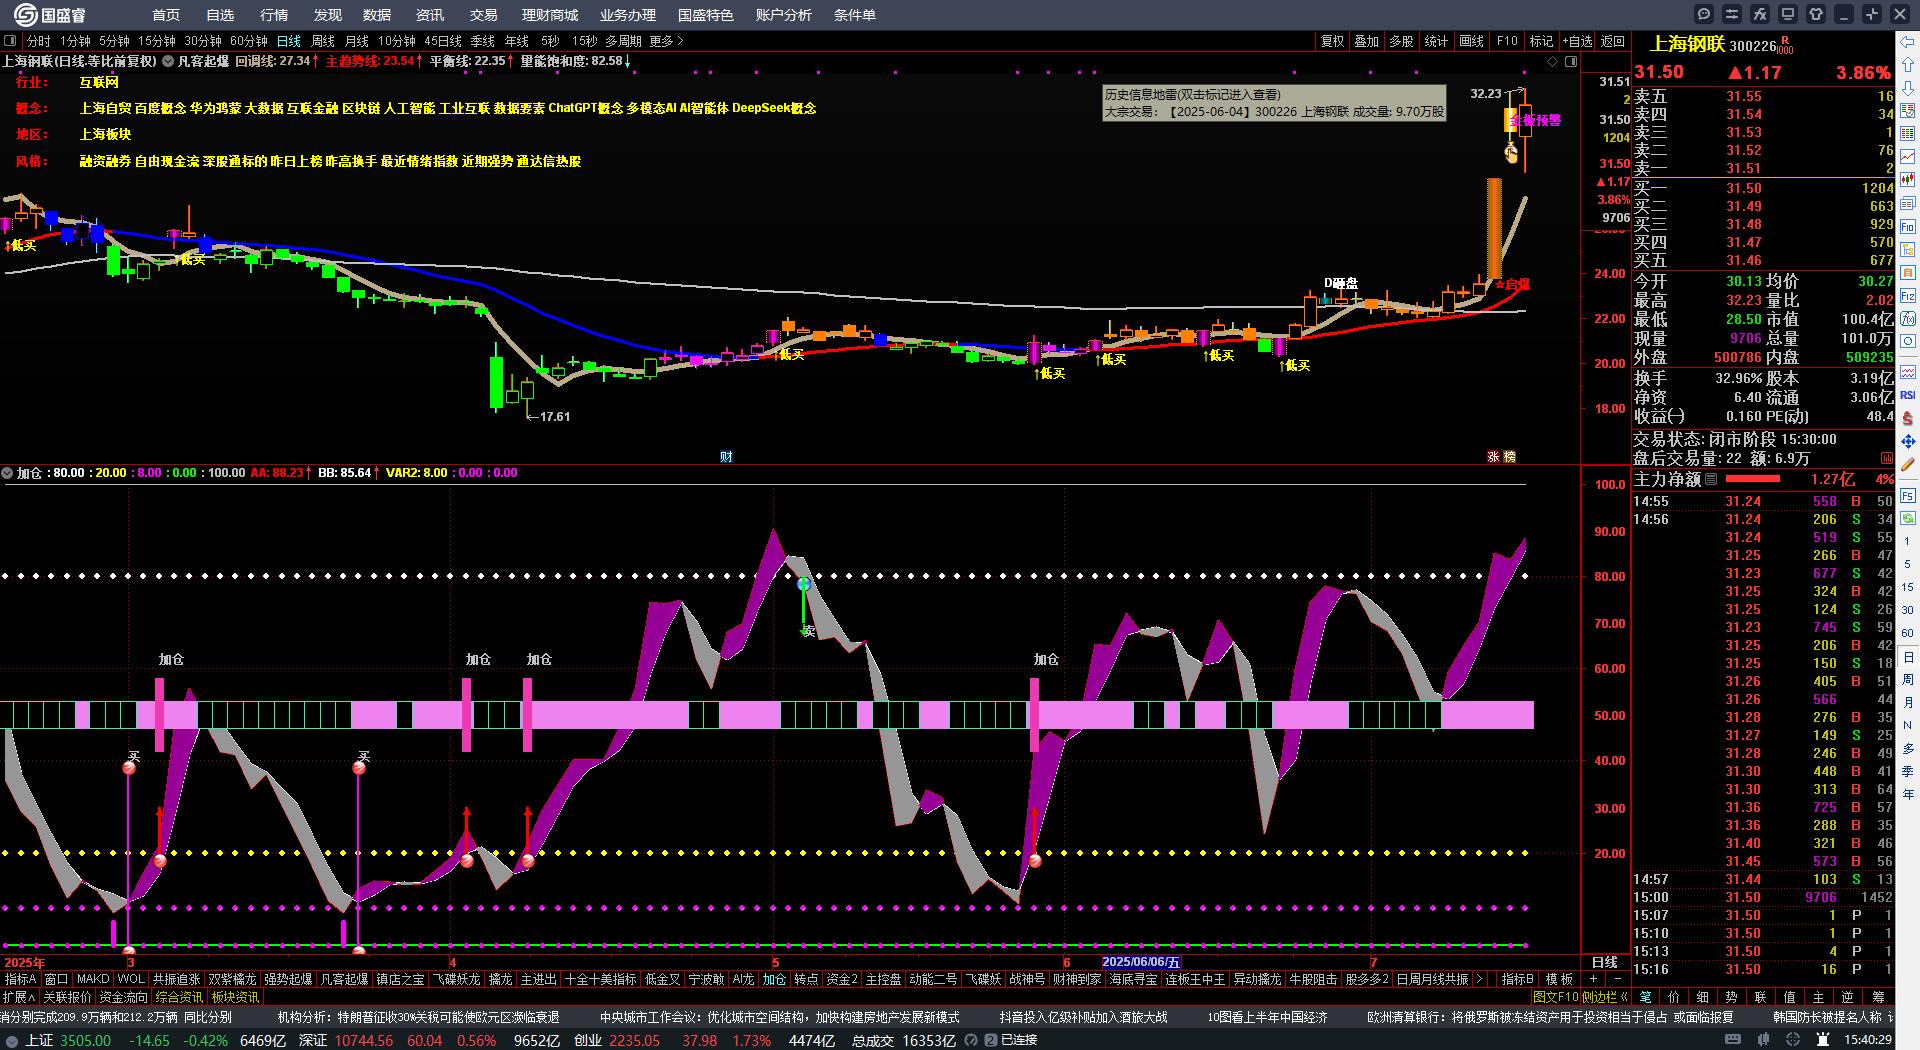Toggle 叠加 overlay button
The height and width of the screenshot is (1050, 1920).
click(1367, 41)
